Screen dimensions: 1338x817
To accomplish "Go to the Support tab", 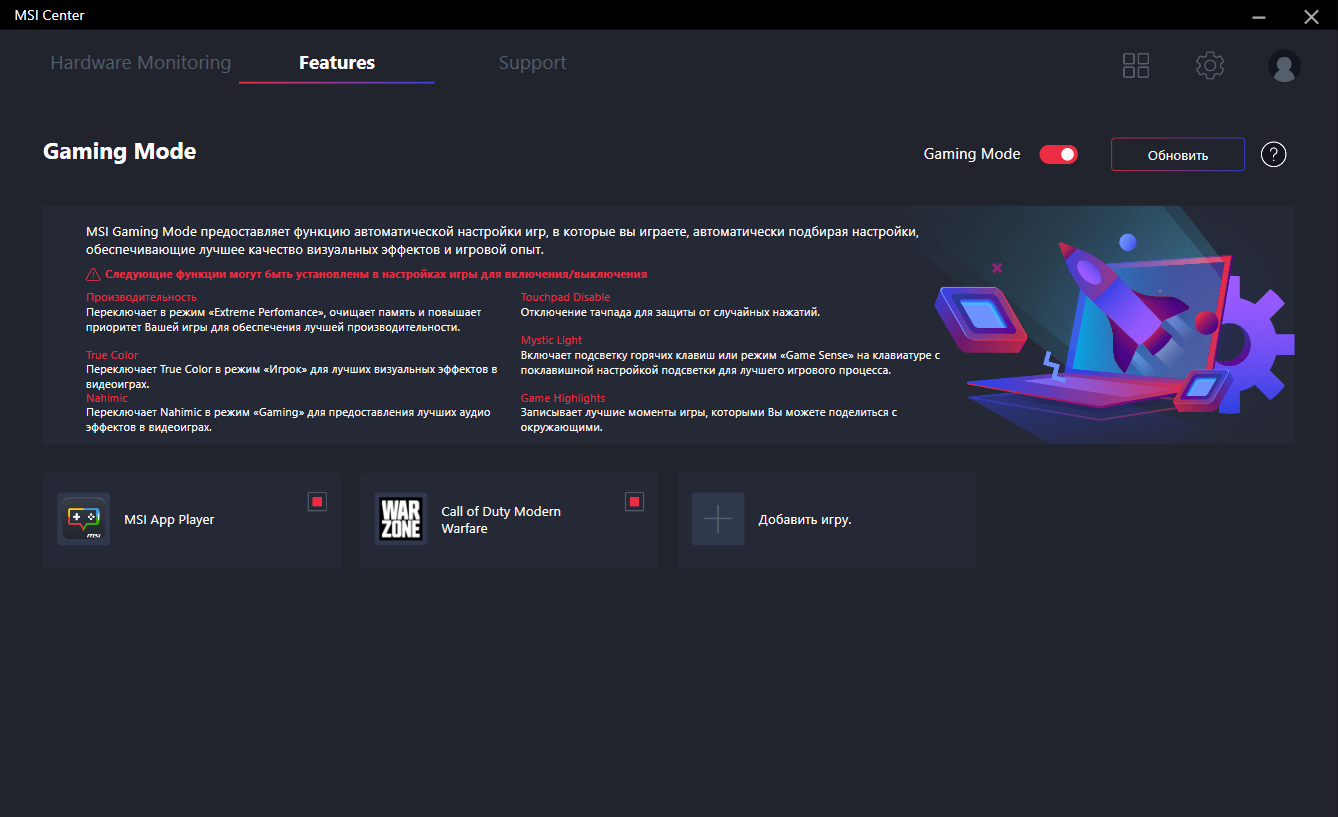I will 533,63.
